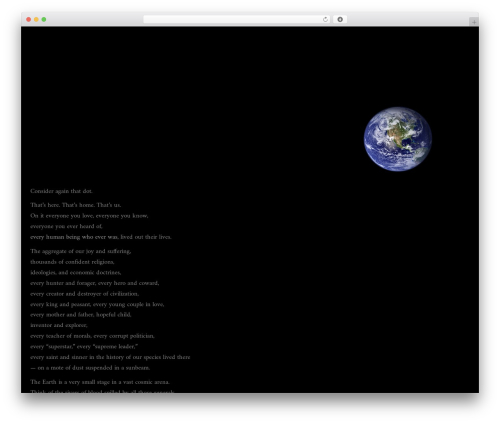Viewport: 500px width, 423px height.
Task: Click the line "That's here. That's home. That's us."
Action: coord(76,205)
